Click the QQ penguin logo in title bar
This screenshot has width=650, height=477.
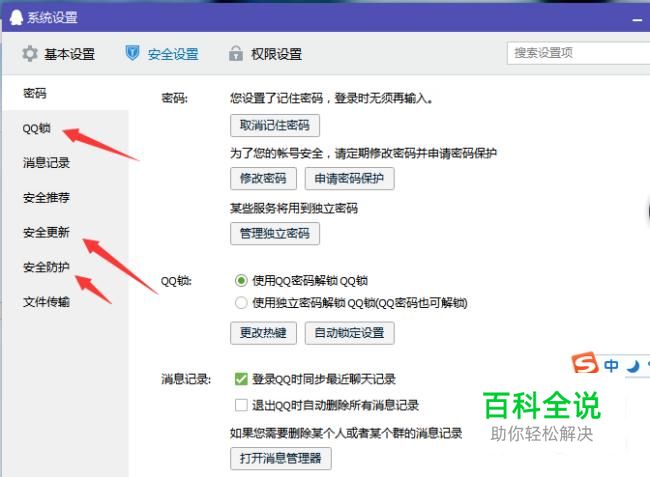click(16, 17)
